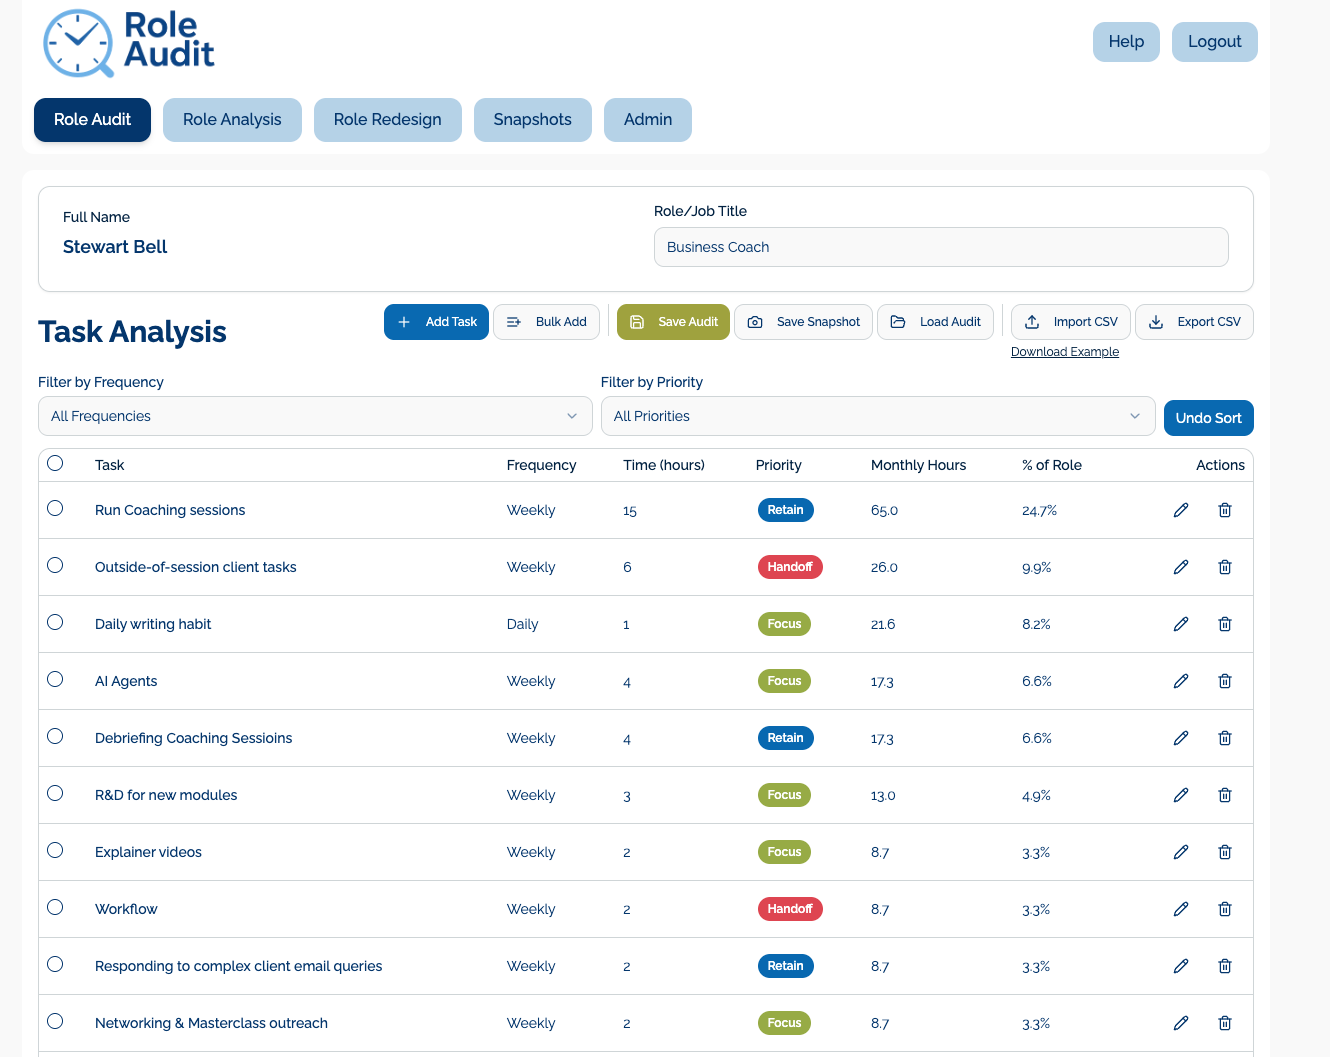Open Load Audit folder button
This screenshot has height=1057, width=1330.
[935, 322]
